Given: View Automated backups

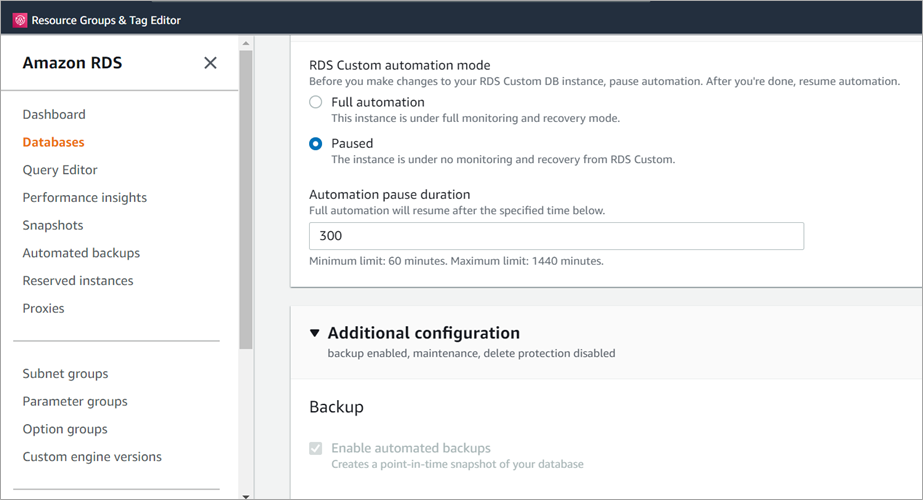Looking at the screenshot, I should [81, 253].
